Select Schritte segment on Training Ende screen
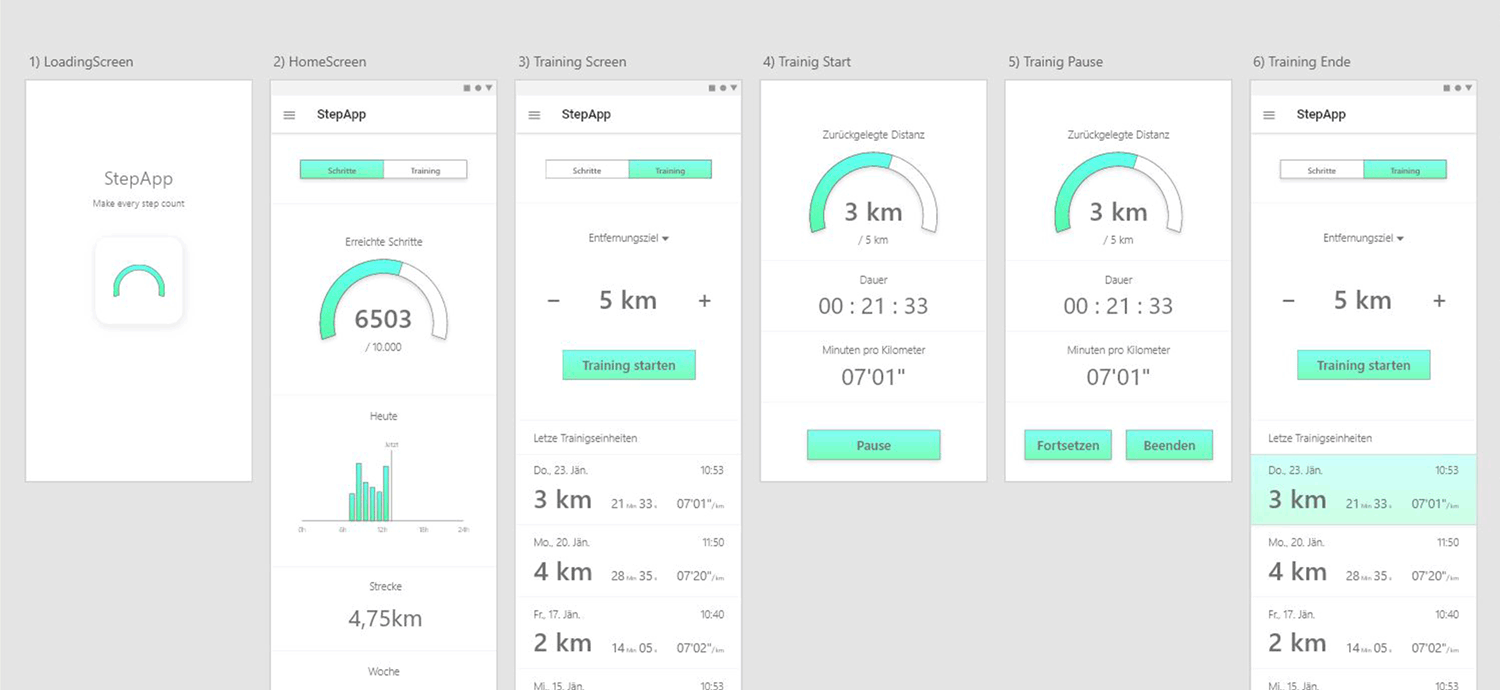Image resolution: width=1500 pixels, height=690 pixels. (1322, 171)
